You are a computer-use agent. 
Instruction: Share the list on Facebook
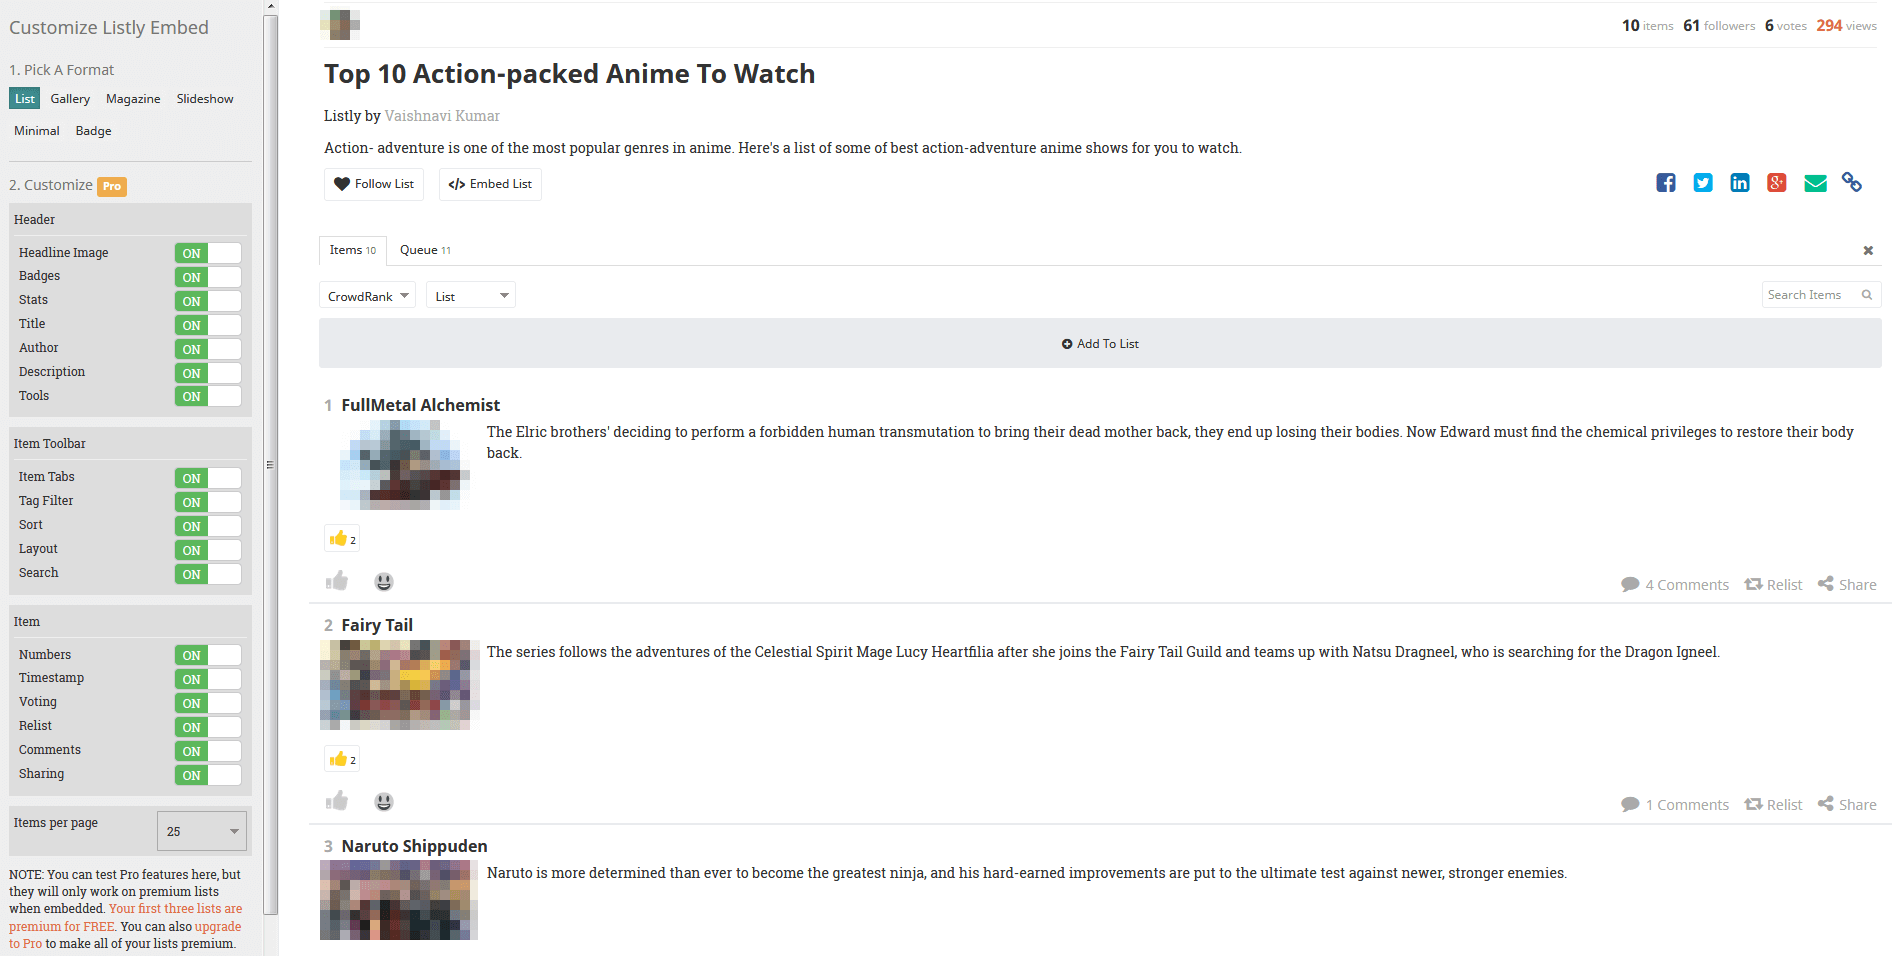pos(1665,183)
